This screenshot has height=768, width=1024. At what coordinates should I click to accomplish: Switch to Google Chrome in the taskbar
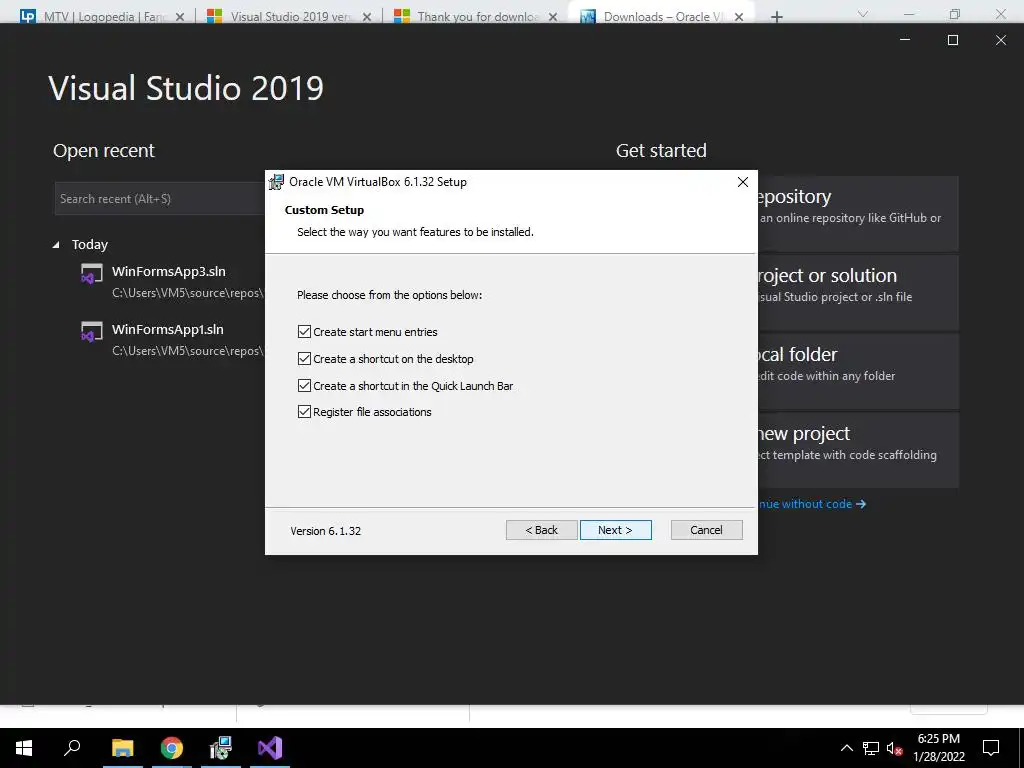[172, 748]
